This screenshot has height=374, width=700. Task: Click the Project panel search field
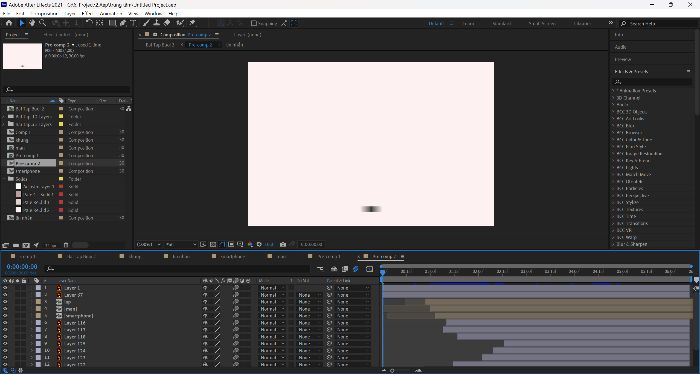67,89
